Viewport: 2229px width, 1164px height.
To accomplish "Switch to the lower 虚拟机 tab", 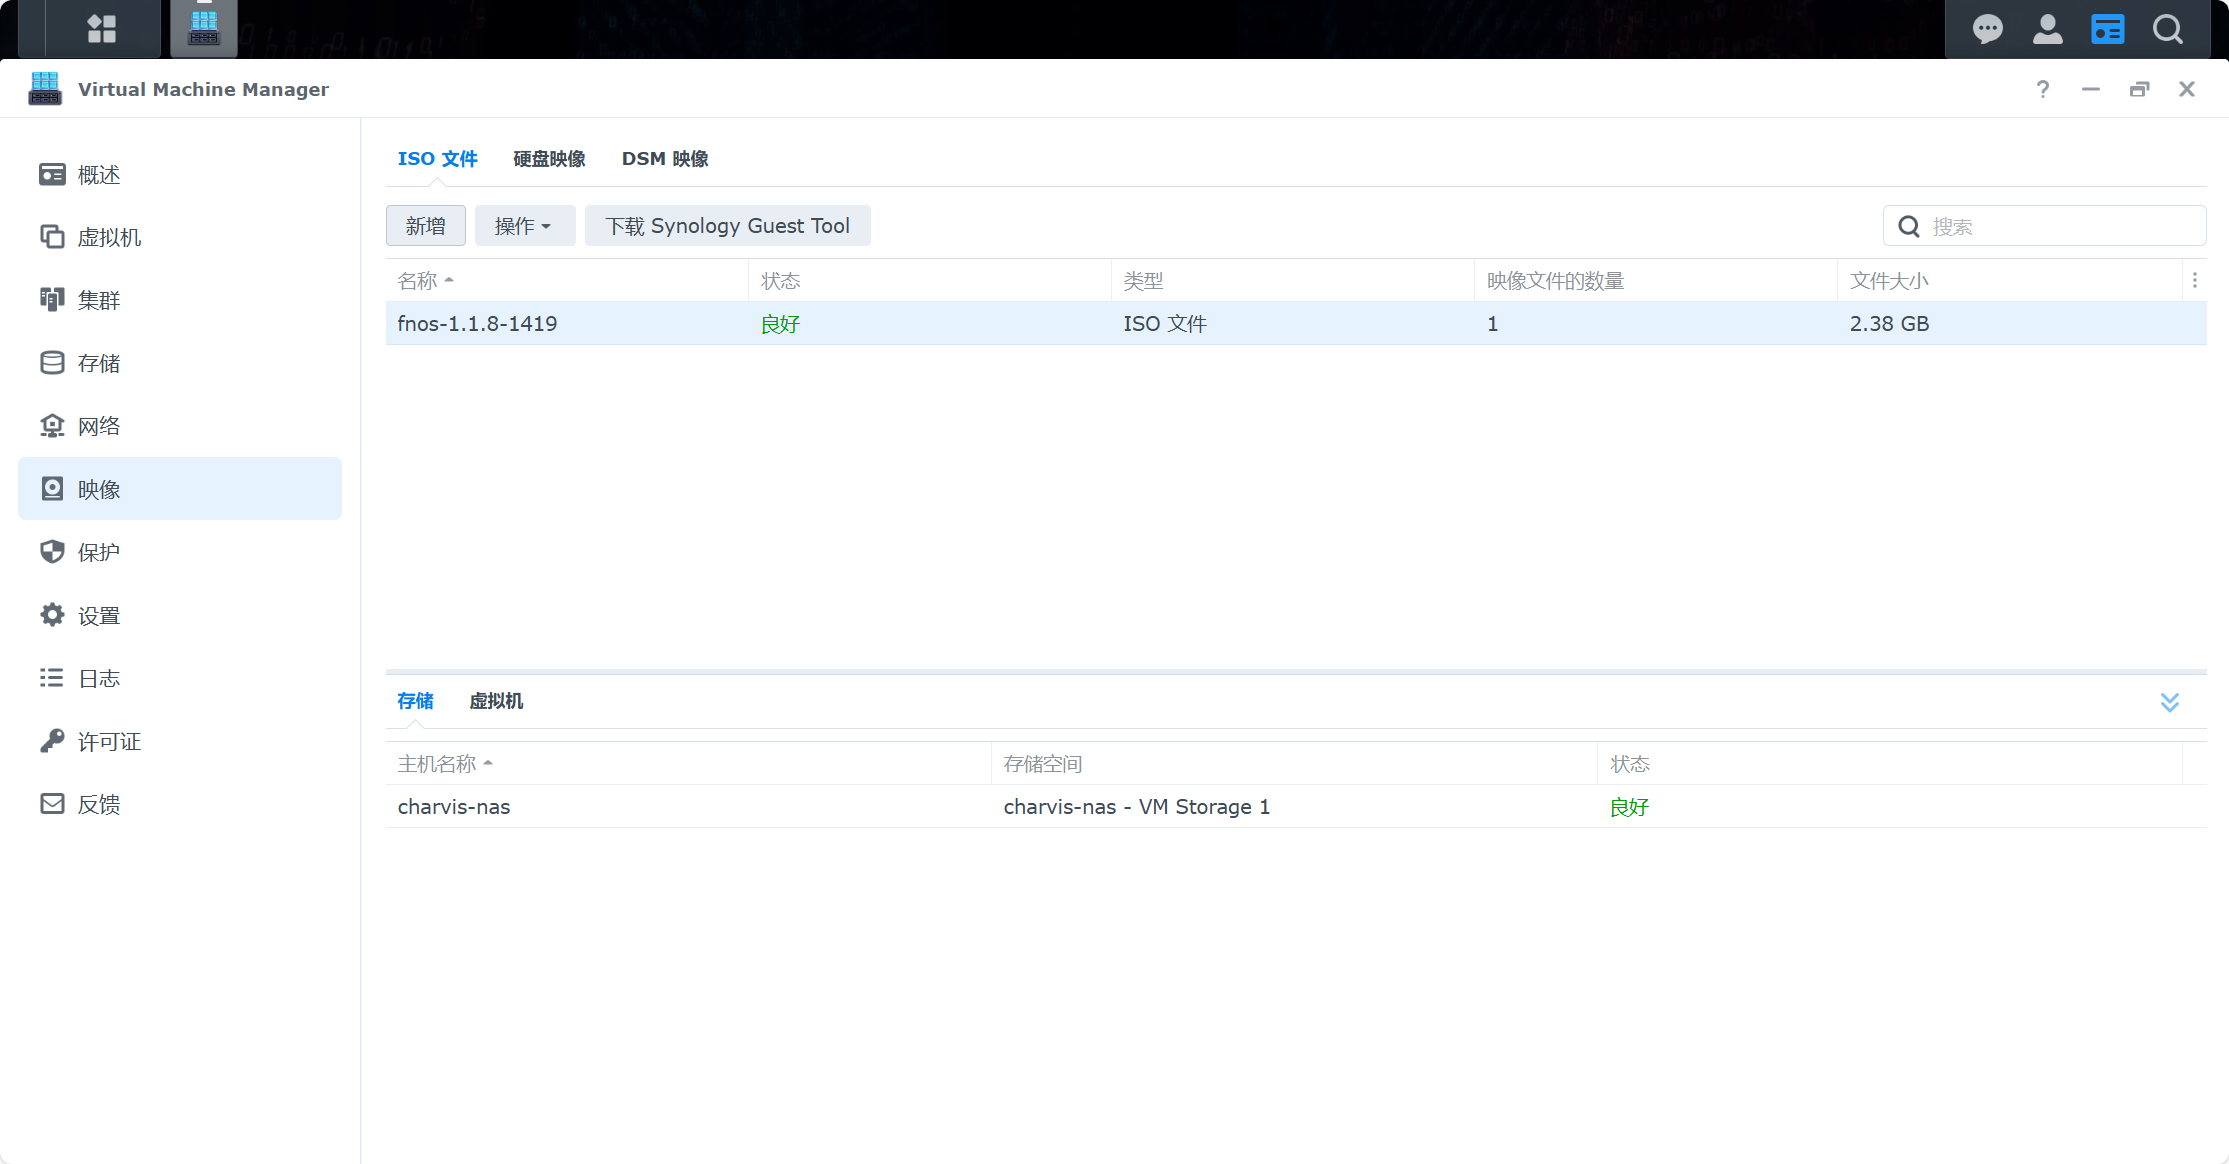I will pyautogui.click(x=496, y=701).
